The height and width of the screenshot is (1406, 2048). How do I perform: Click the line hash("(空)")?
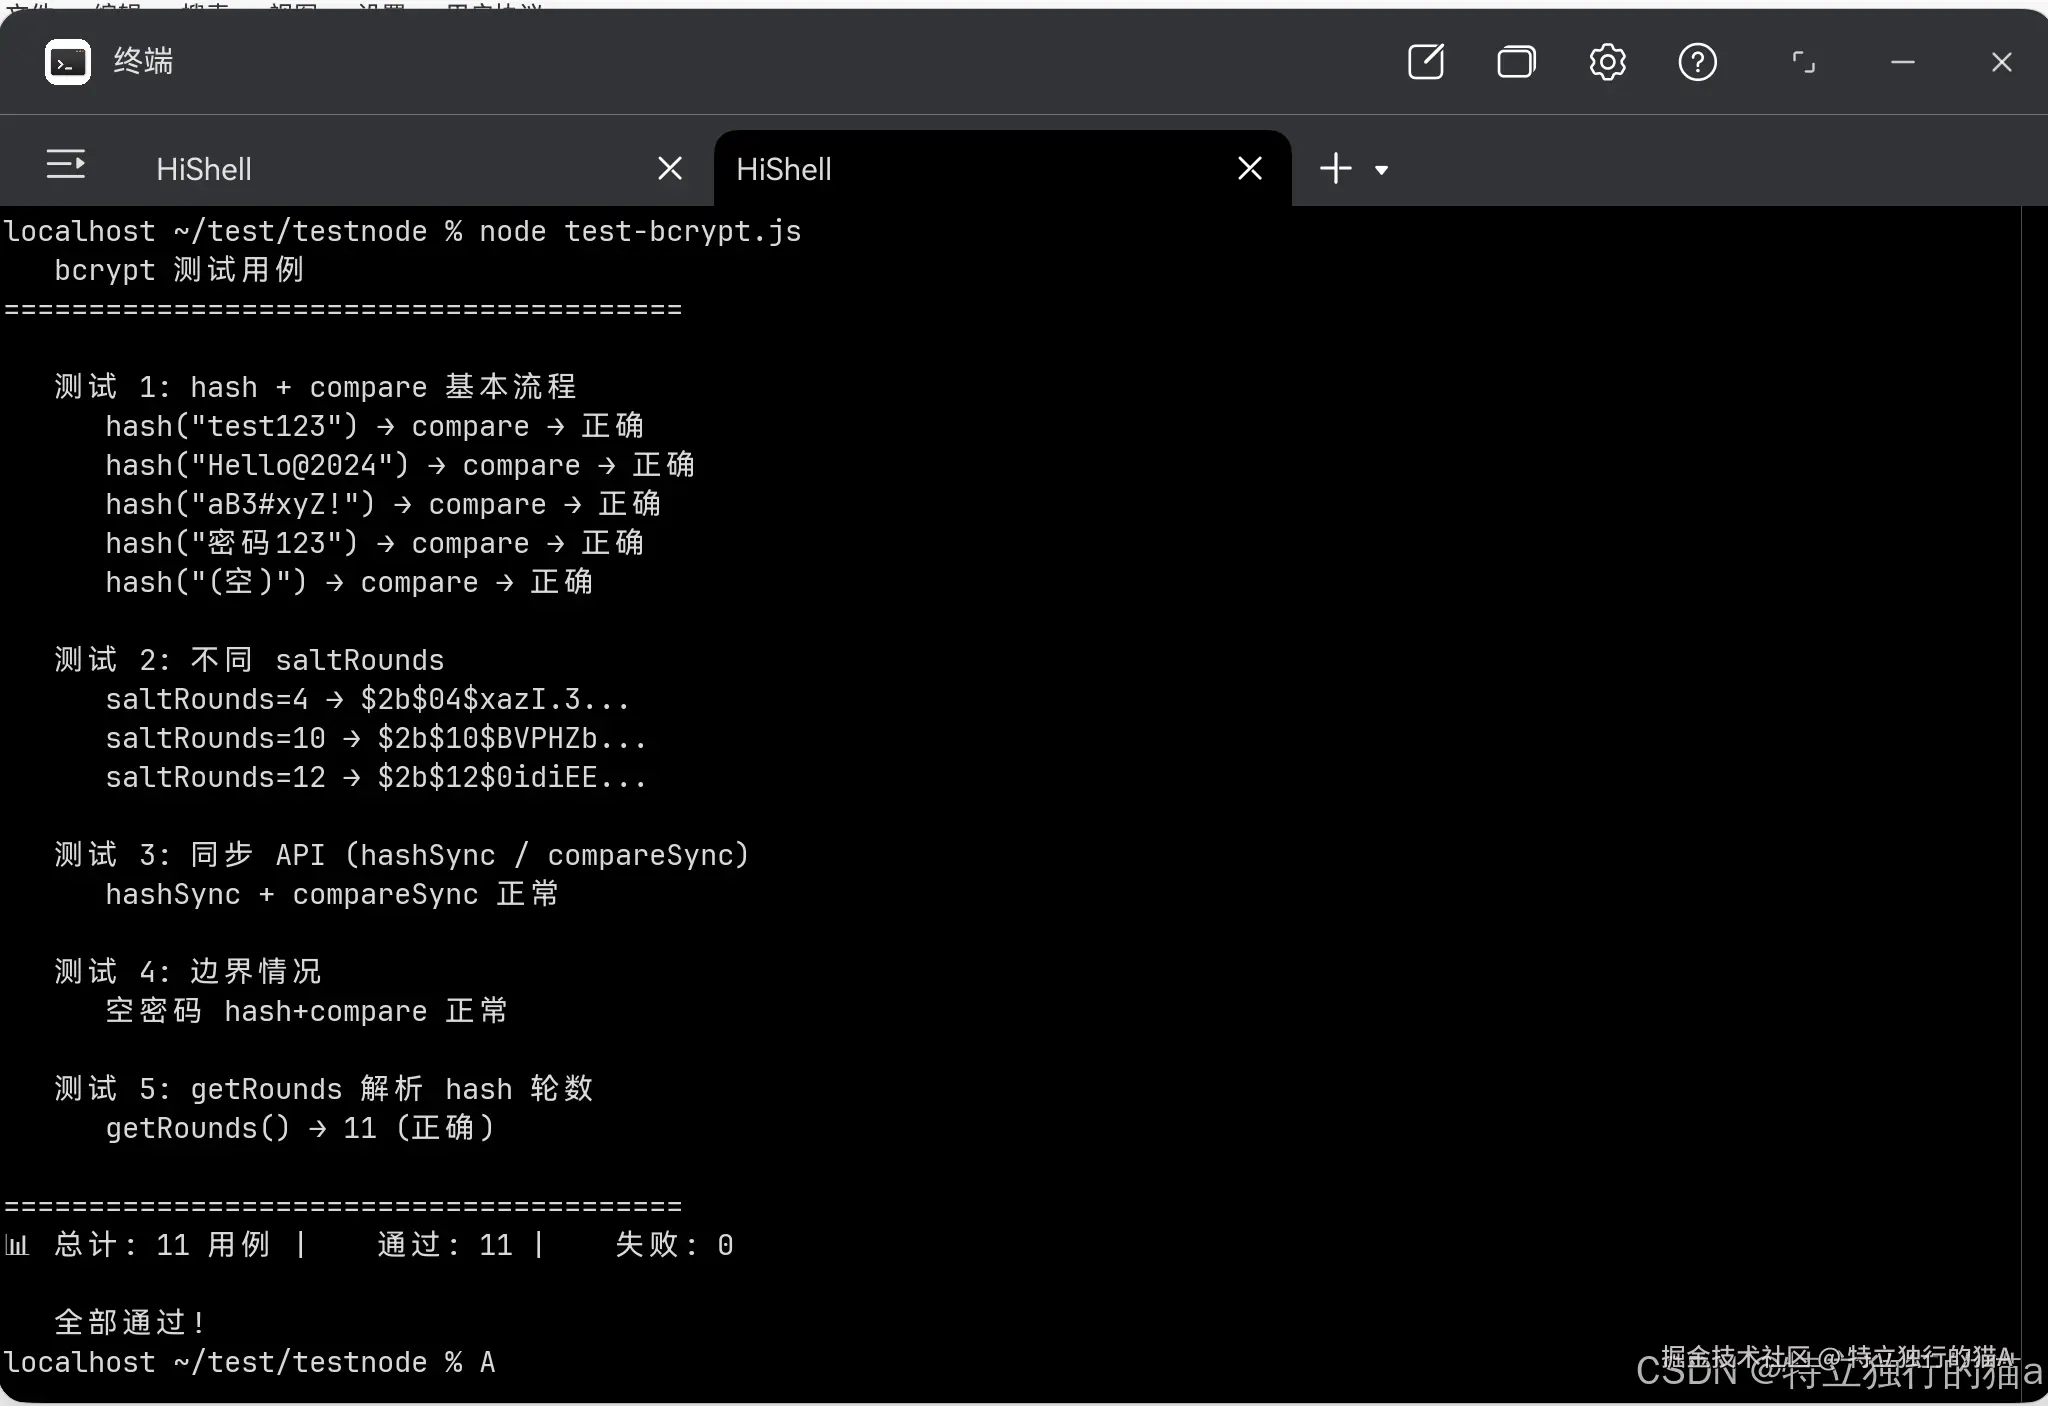point(349,582)
